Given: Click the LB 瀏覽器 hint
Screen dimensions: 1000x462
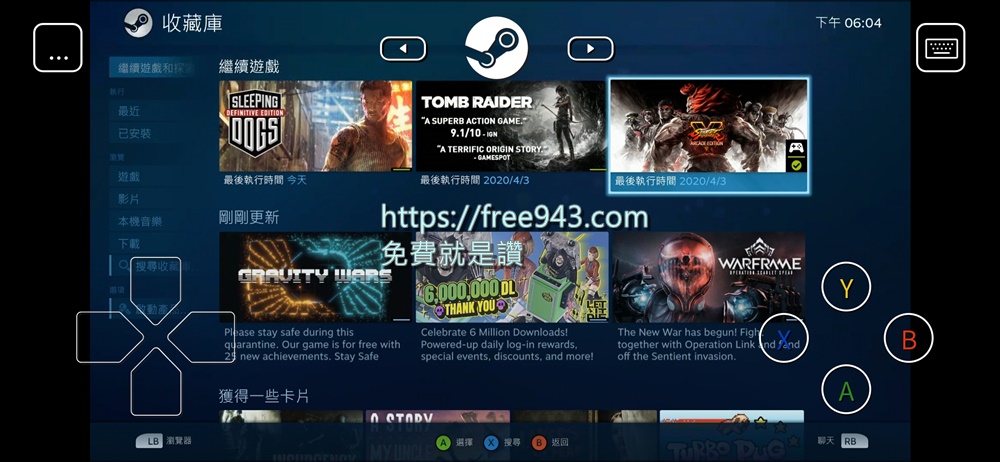Looking at the screenshot, I should [x=164, y=441].
